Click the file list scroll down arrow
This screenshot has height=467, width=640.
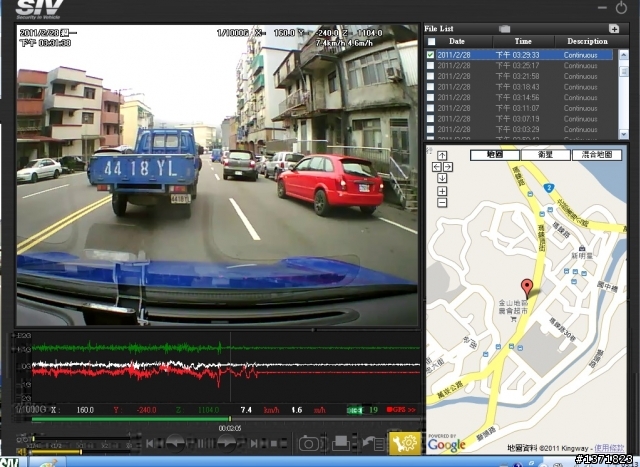click(x=624, y=134)
